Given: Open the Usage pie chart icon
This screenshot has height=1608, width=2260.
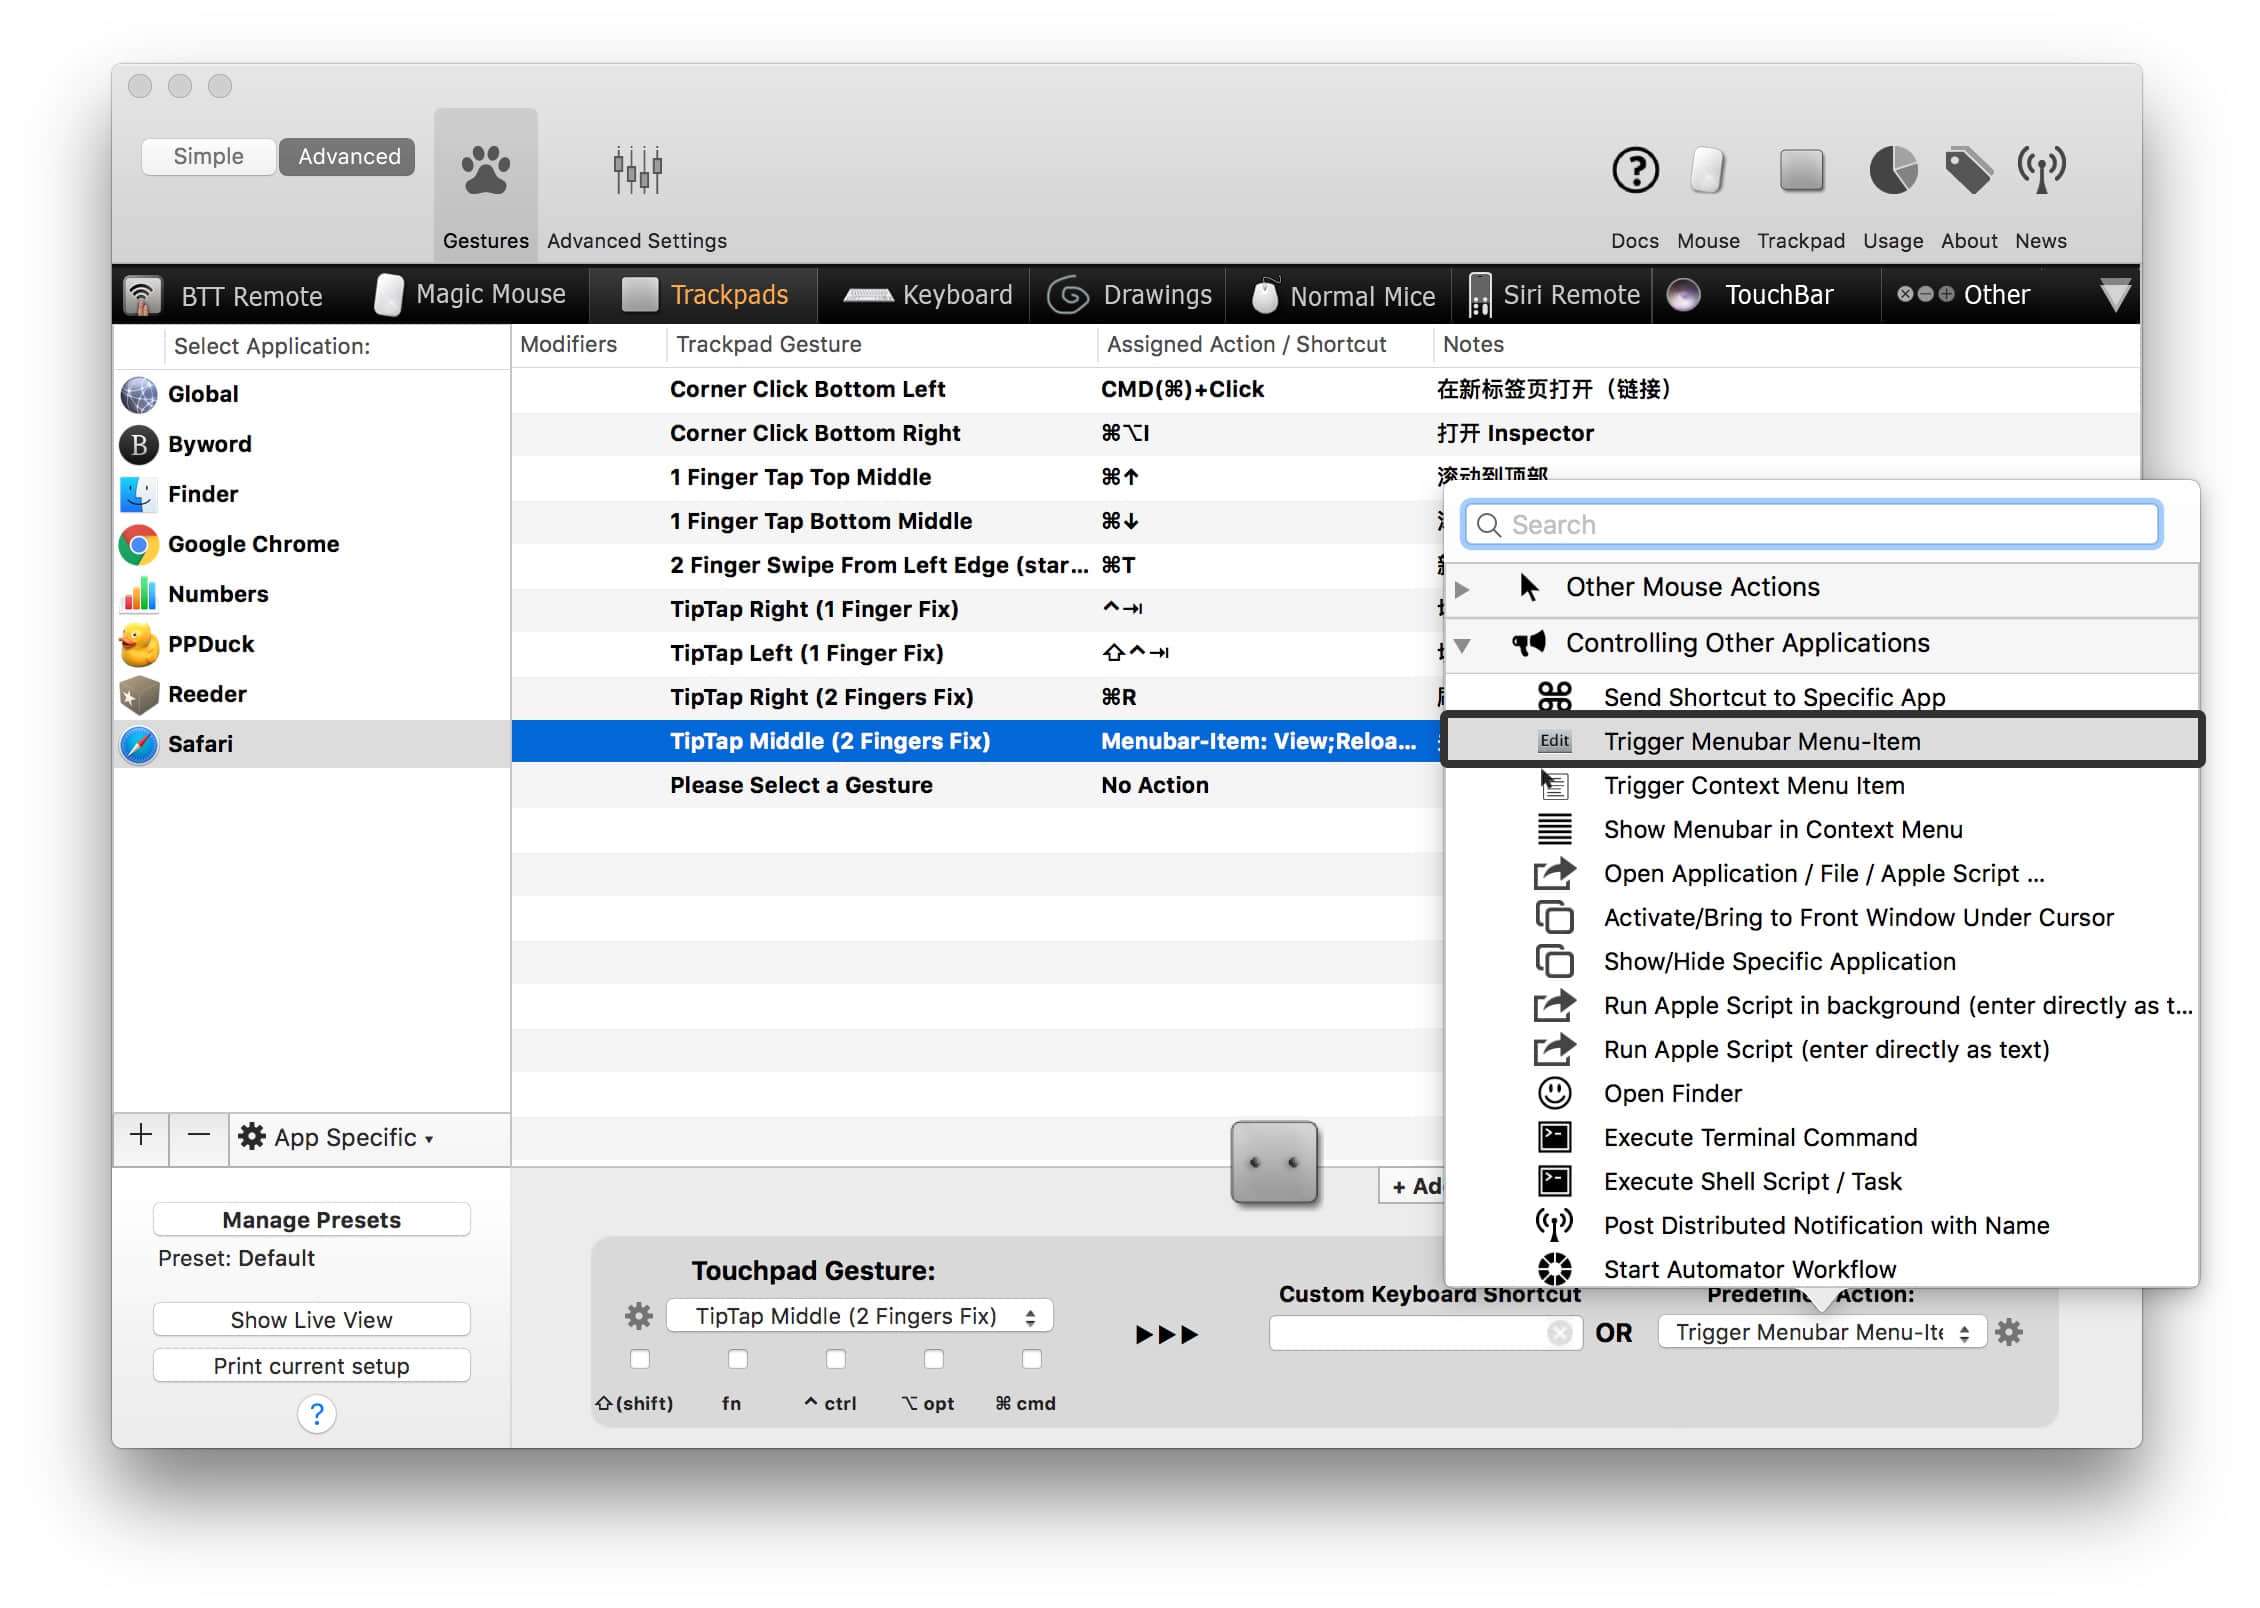Looking at the screenshot, I should coord(1892,171).
